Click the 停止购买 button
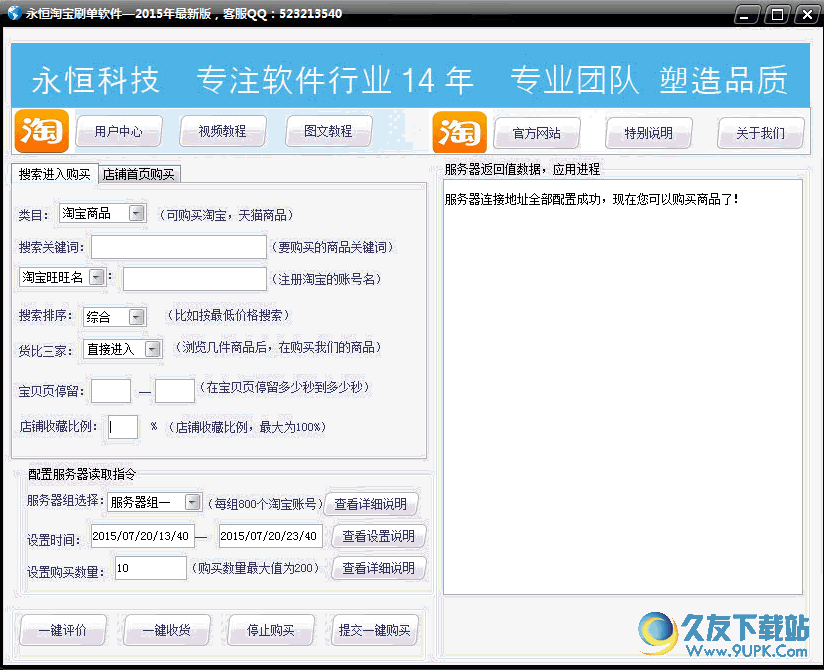The height and width of the screenshot is (670, 824). pos(271,630)
